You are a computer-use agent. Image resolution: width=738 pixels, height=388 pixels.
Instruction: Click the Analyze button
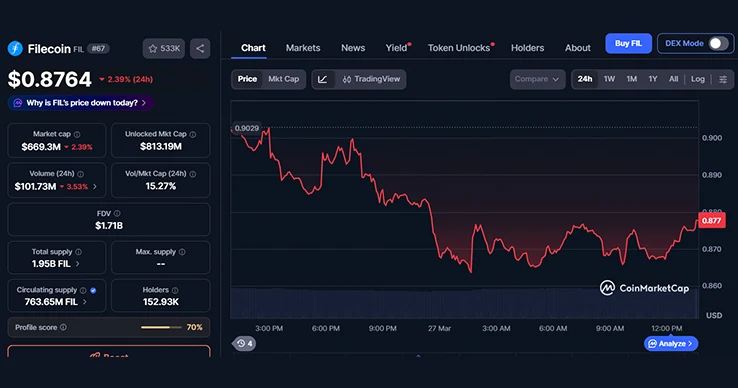click(x=671, y=344)
